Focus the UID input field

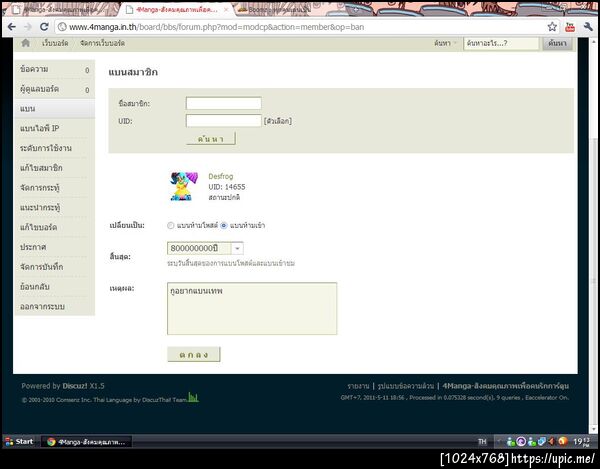223,121
